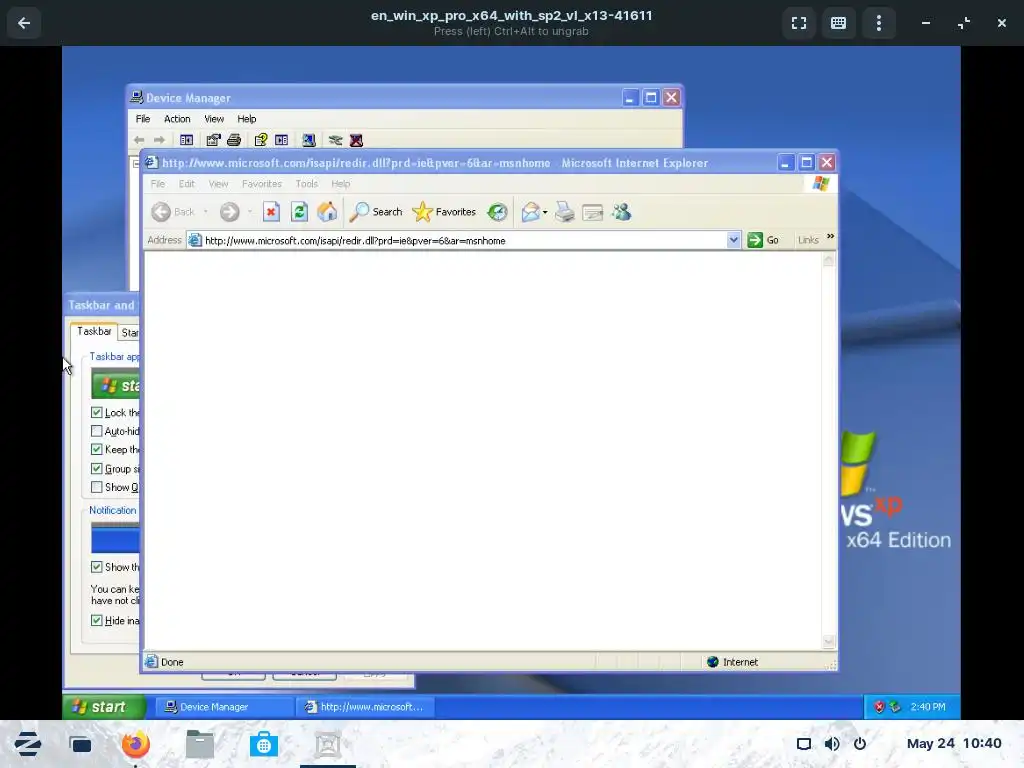1024x768 pixels.
Task: Click the red X Stop button in IE
Action: [271, 212]
